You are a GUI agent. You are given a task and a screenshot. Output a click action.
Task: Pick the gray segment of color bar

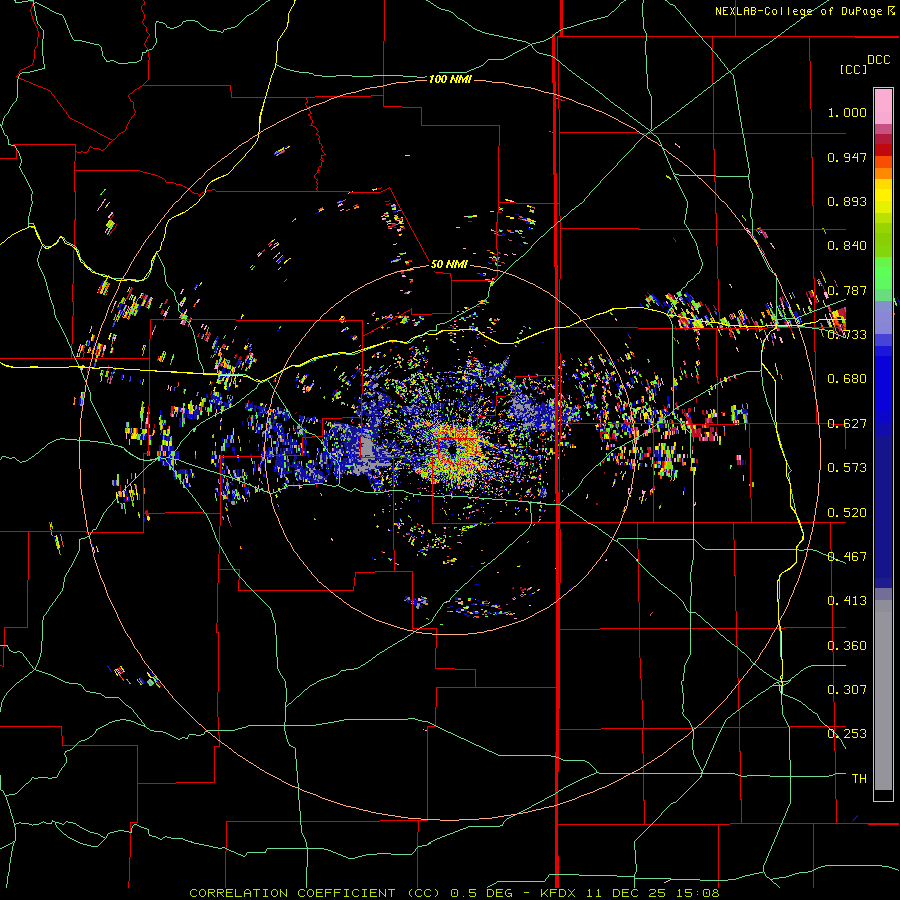coord(883,695)
